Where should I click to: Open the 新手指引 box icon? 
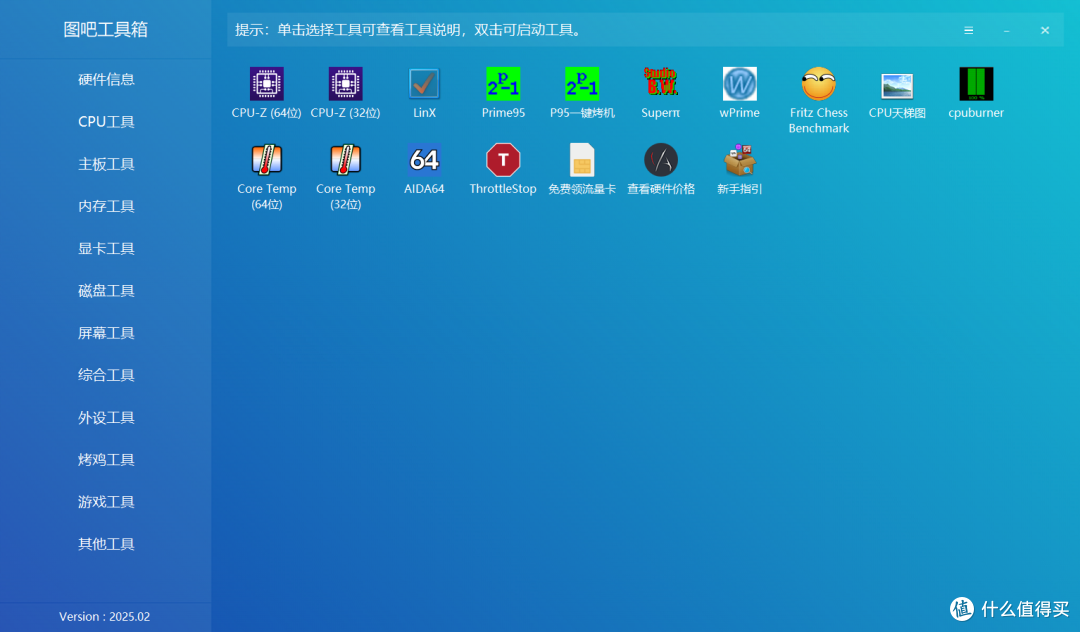[x=740, y=160]
